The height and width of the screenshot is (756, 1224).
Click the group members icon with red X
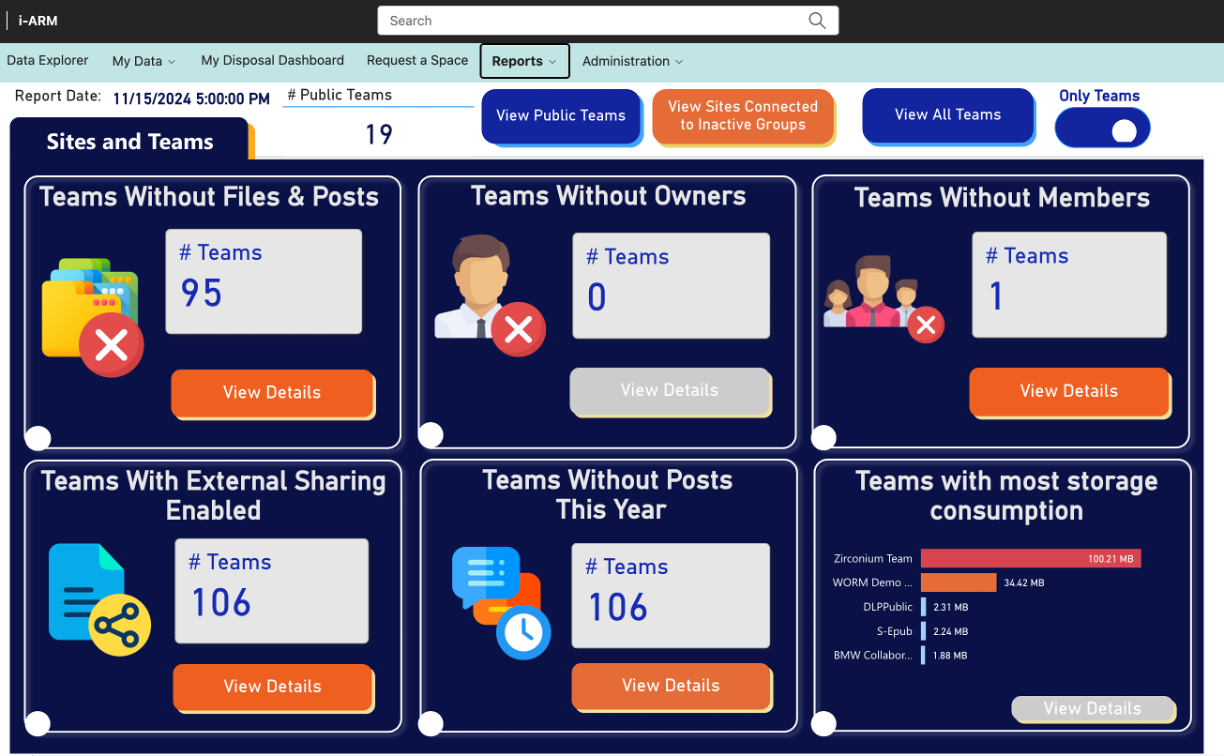click(880, 295)
